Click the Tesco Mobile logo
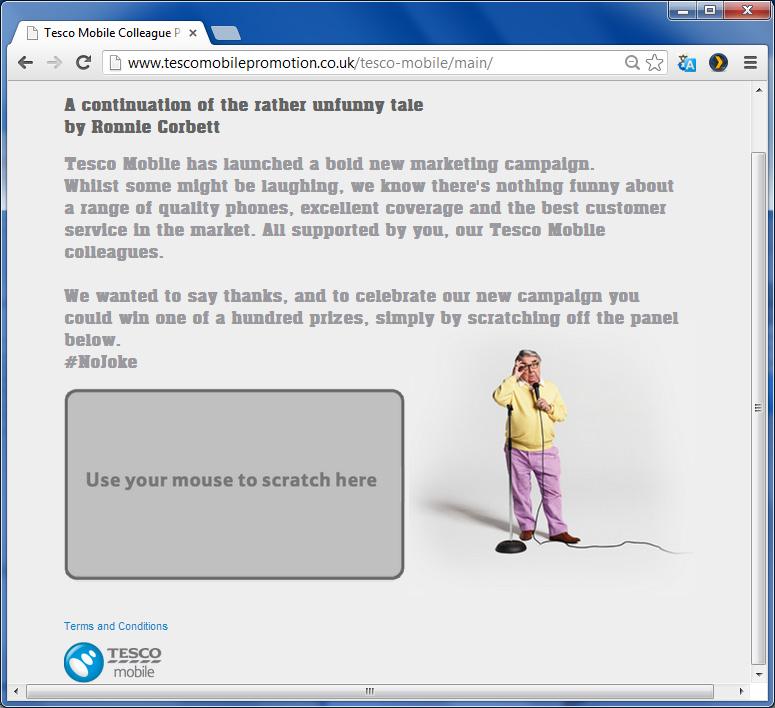 coord(113,662)
